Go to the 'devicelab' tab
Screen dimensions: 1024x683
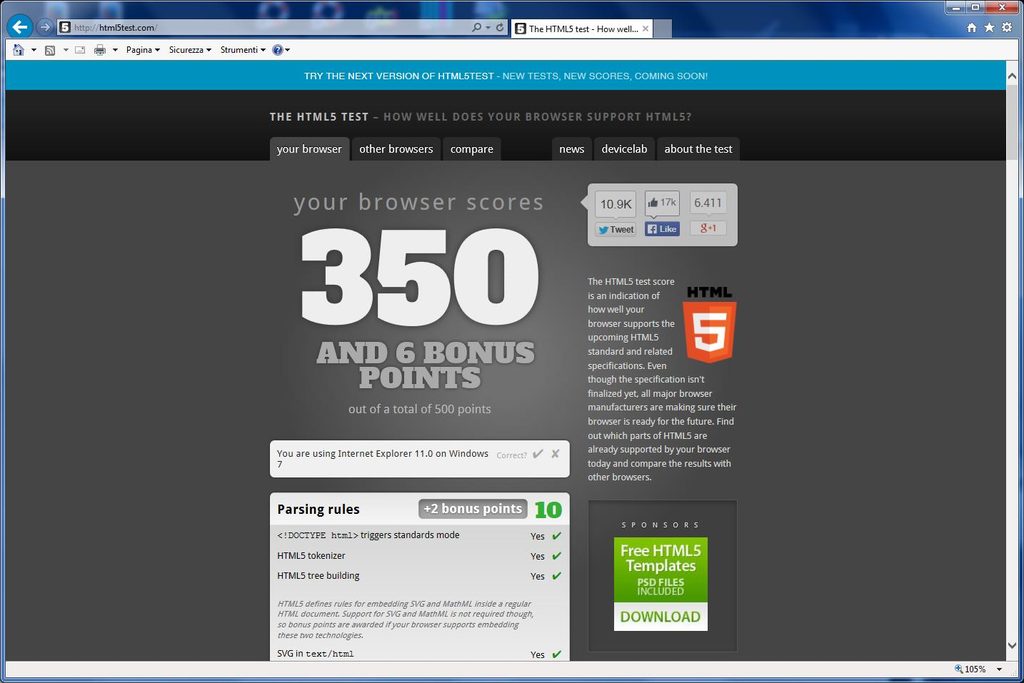click(x=624, y=149)
